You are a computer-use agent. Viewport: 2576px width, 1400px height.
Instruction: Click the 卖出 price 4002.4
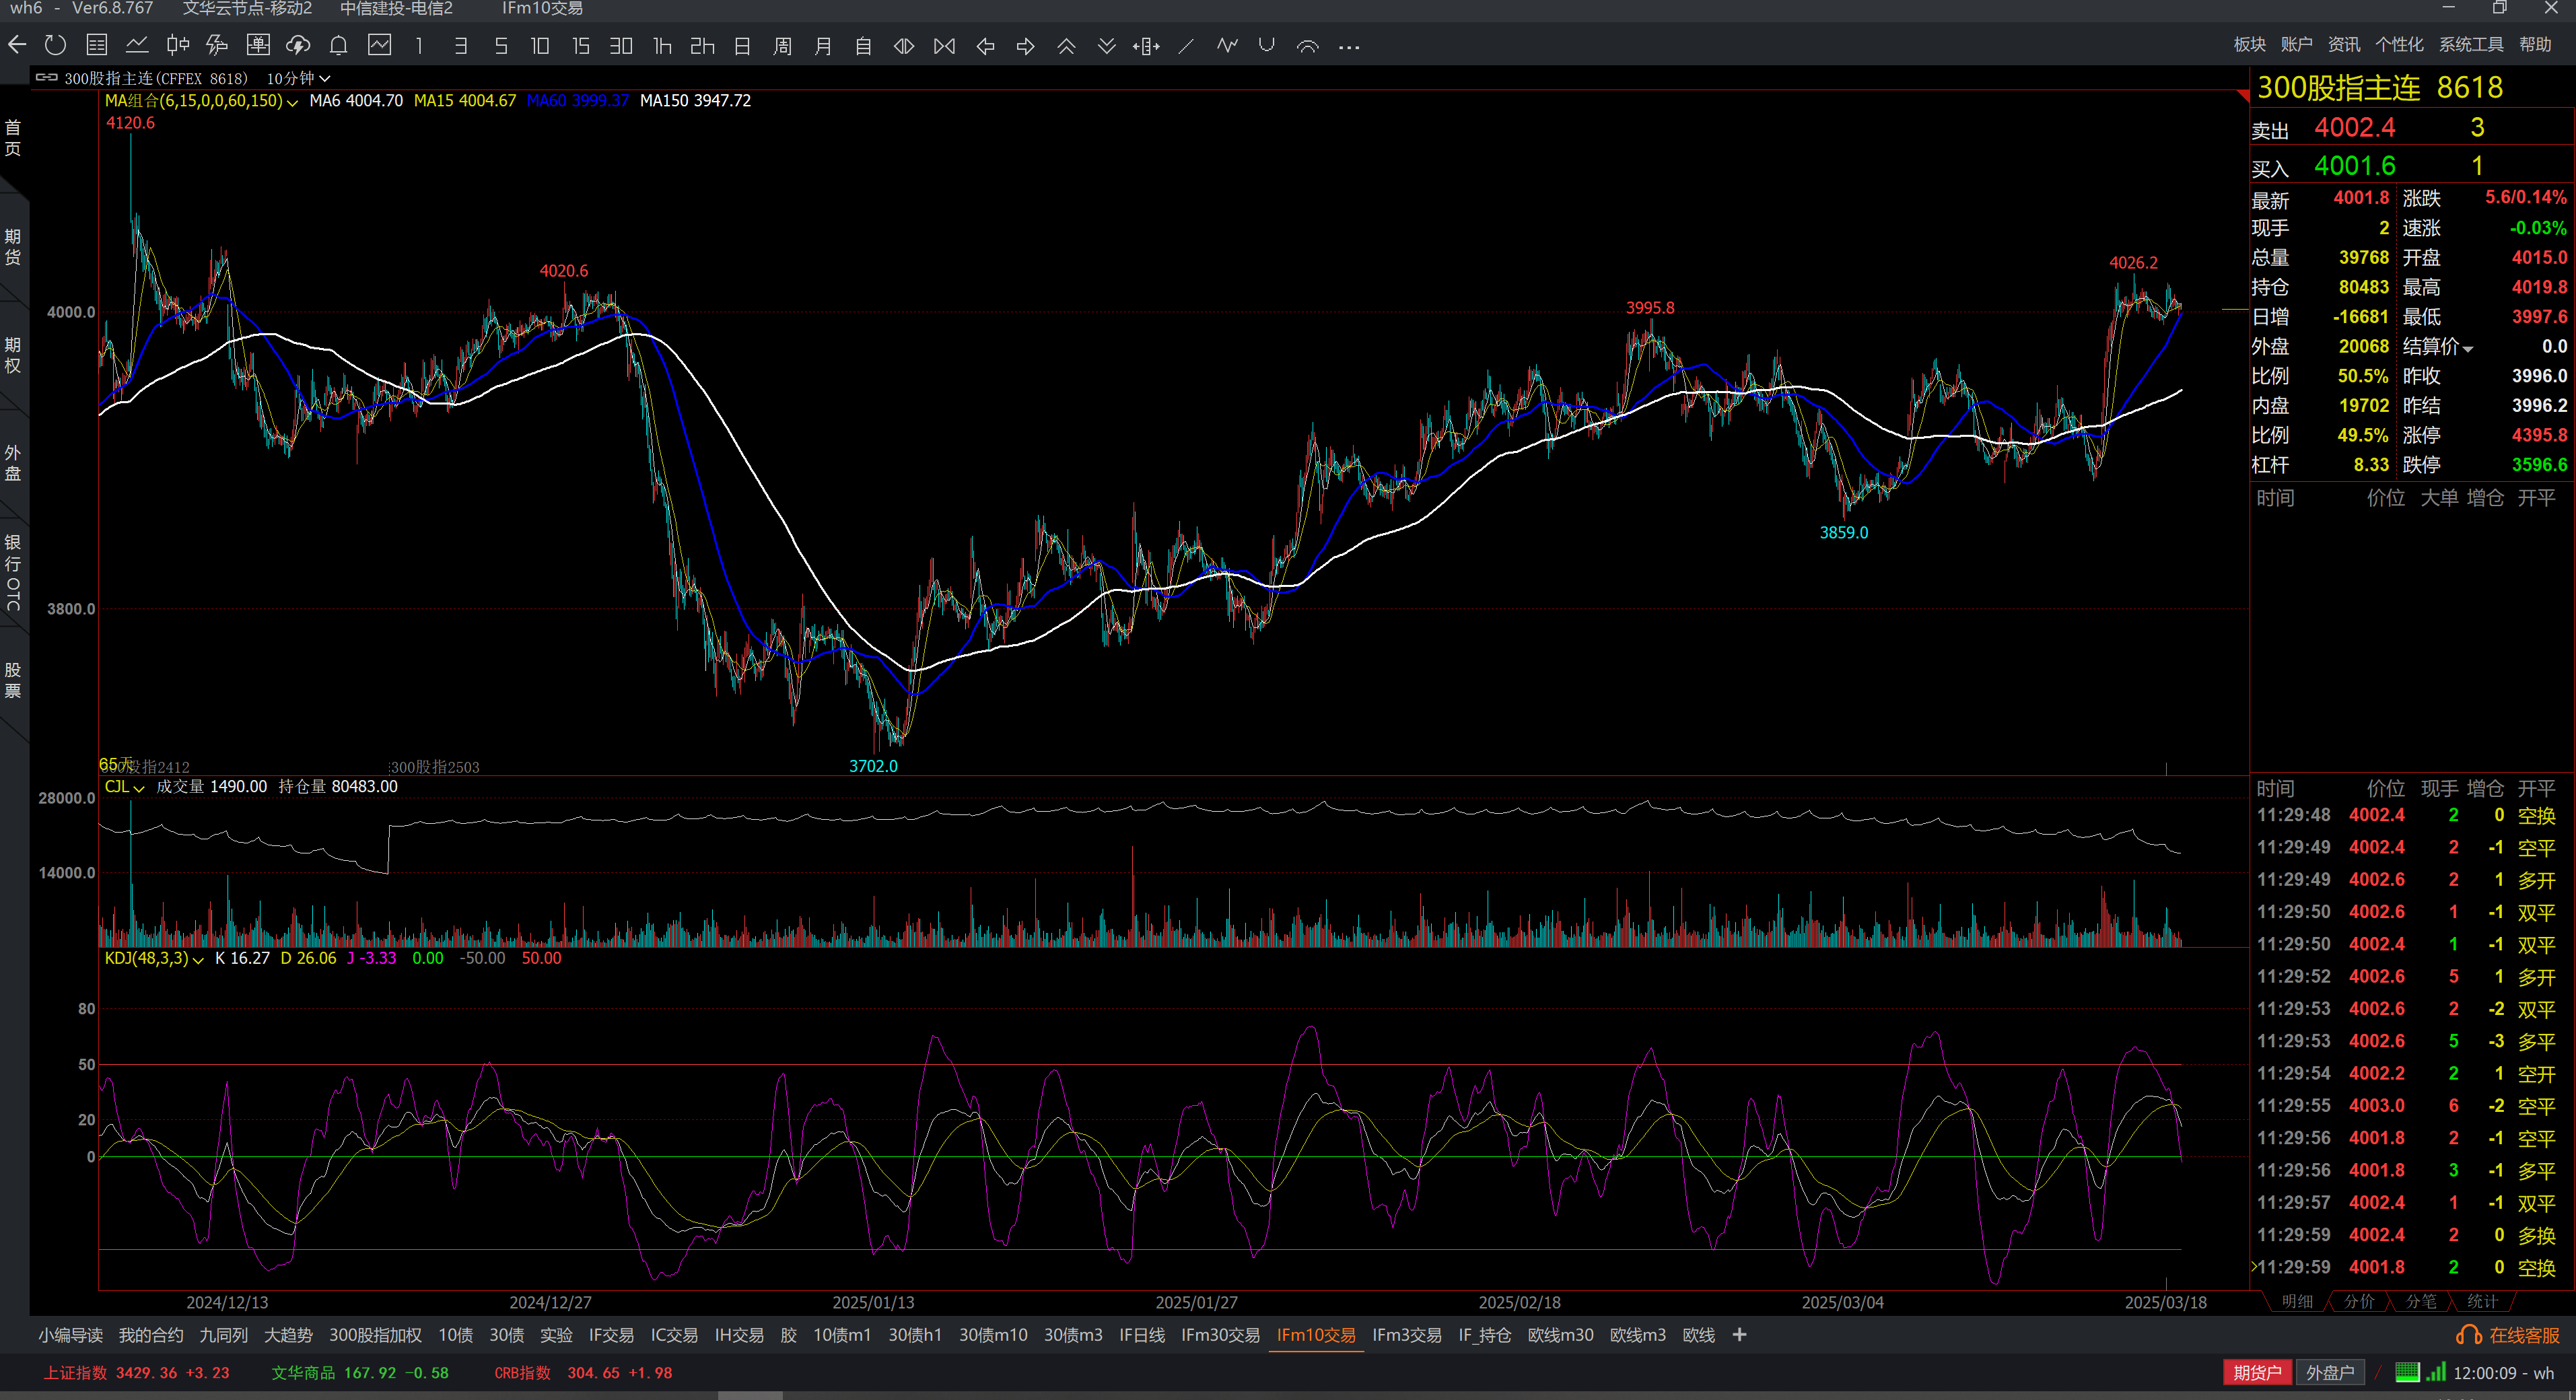pos(2354,128)
